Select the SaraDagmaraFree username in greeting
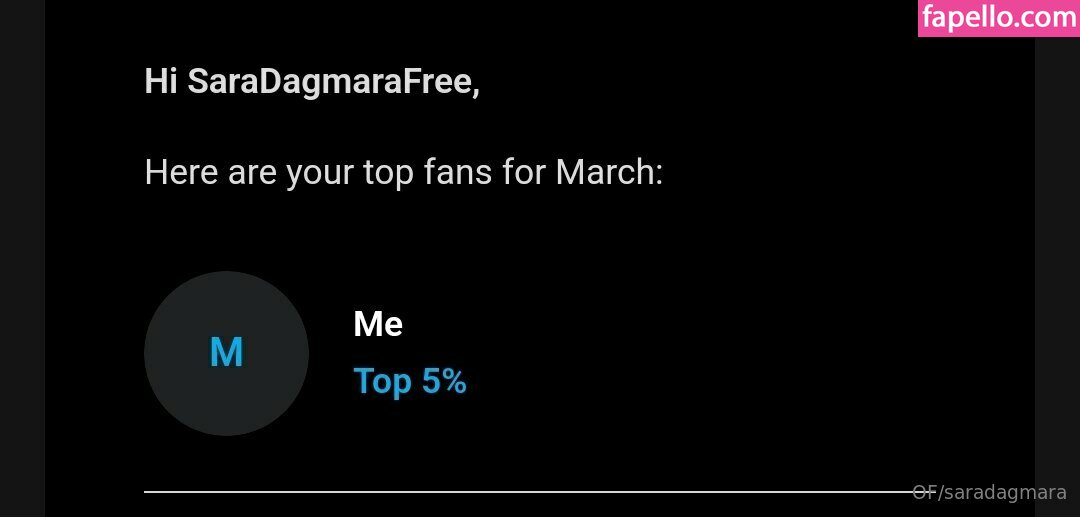 328,82
